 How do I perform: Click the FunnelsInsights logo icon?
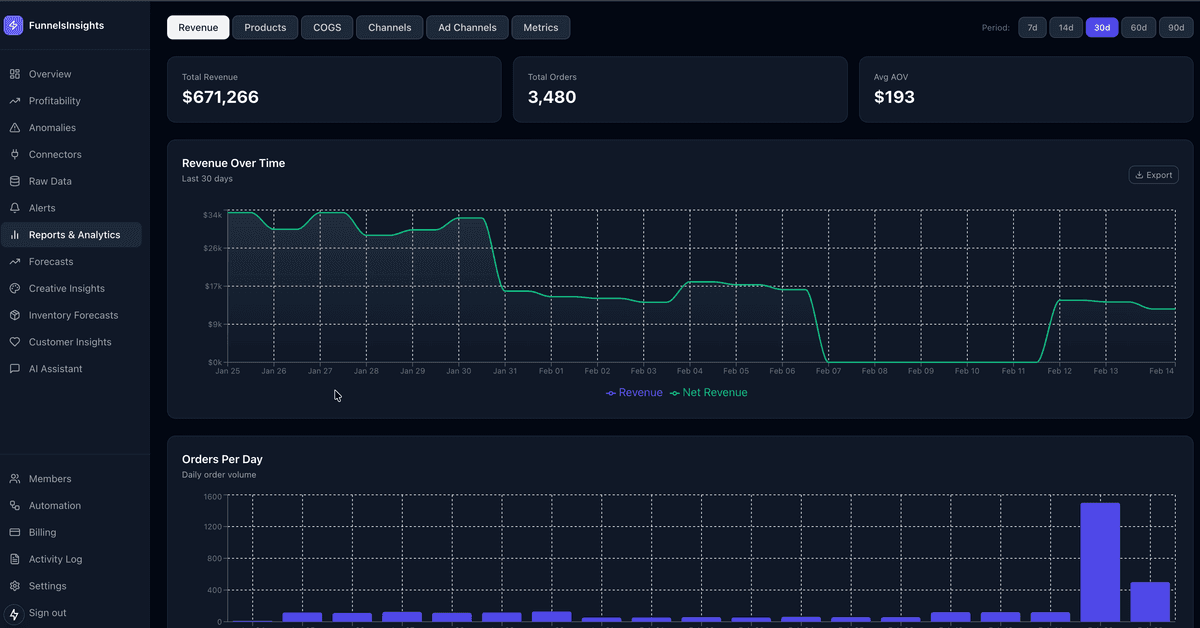pos(14,25)
